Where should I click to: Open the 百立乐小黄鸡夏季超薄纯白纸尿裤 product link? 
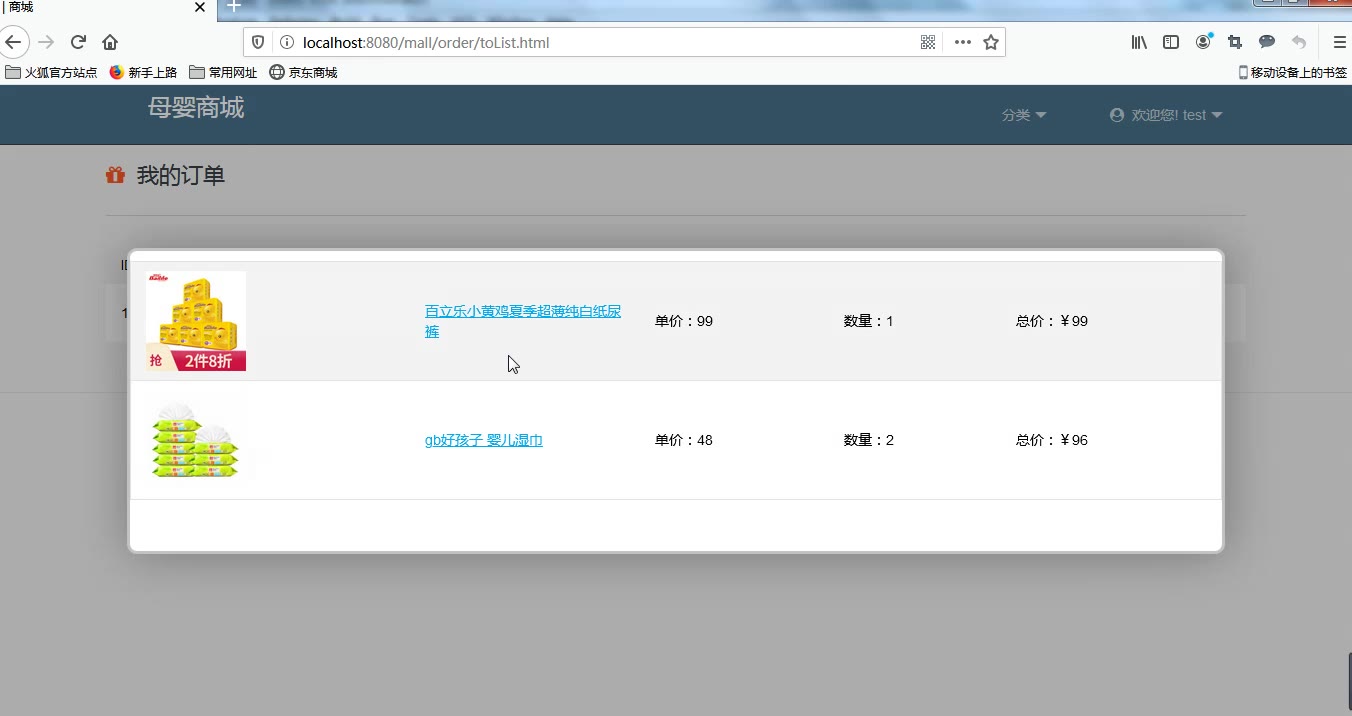(523, 321)
